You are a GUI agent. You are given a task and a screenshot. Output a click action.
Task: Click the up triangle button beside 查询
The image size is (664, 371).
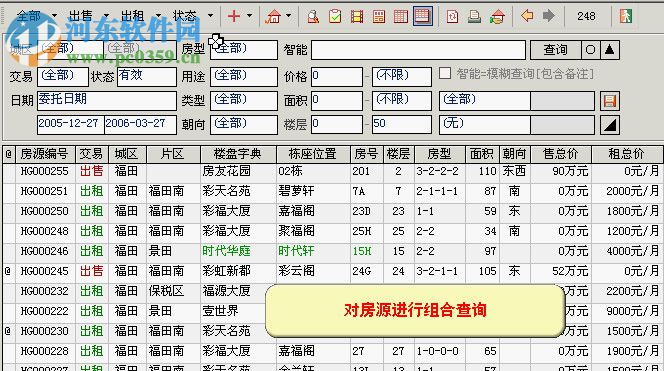609,50
